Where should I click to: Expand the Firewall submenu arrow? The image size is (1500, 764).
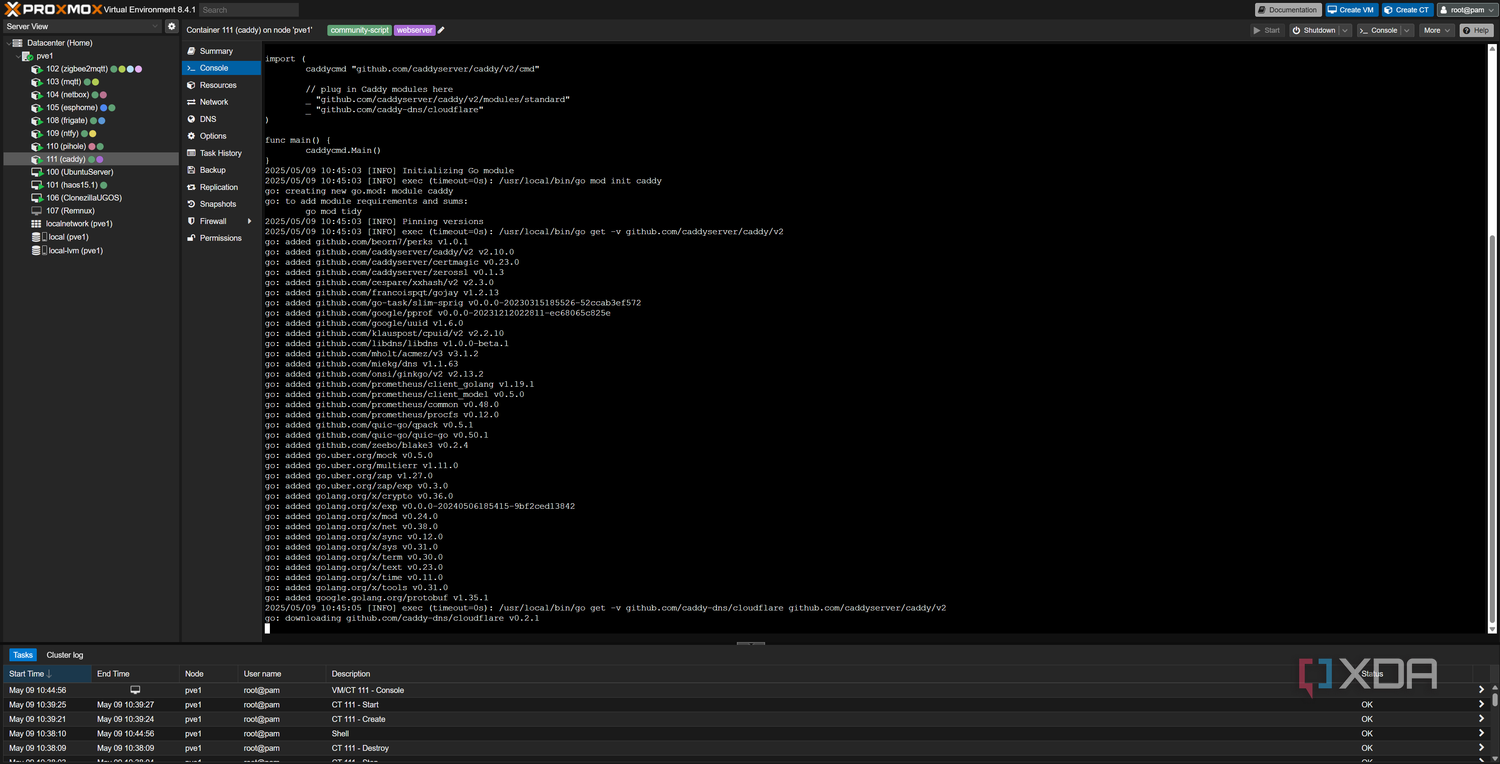(x=250, y=221)
